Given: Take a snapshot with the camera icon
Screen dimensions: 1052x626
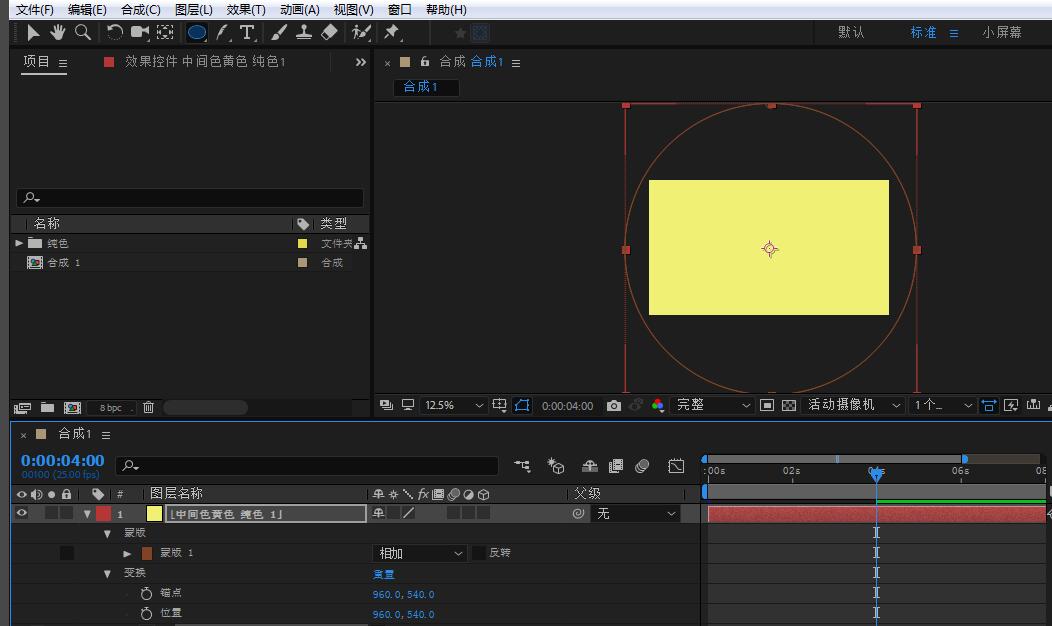Looking at the screenshot, I should coord(614,406).
